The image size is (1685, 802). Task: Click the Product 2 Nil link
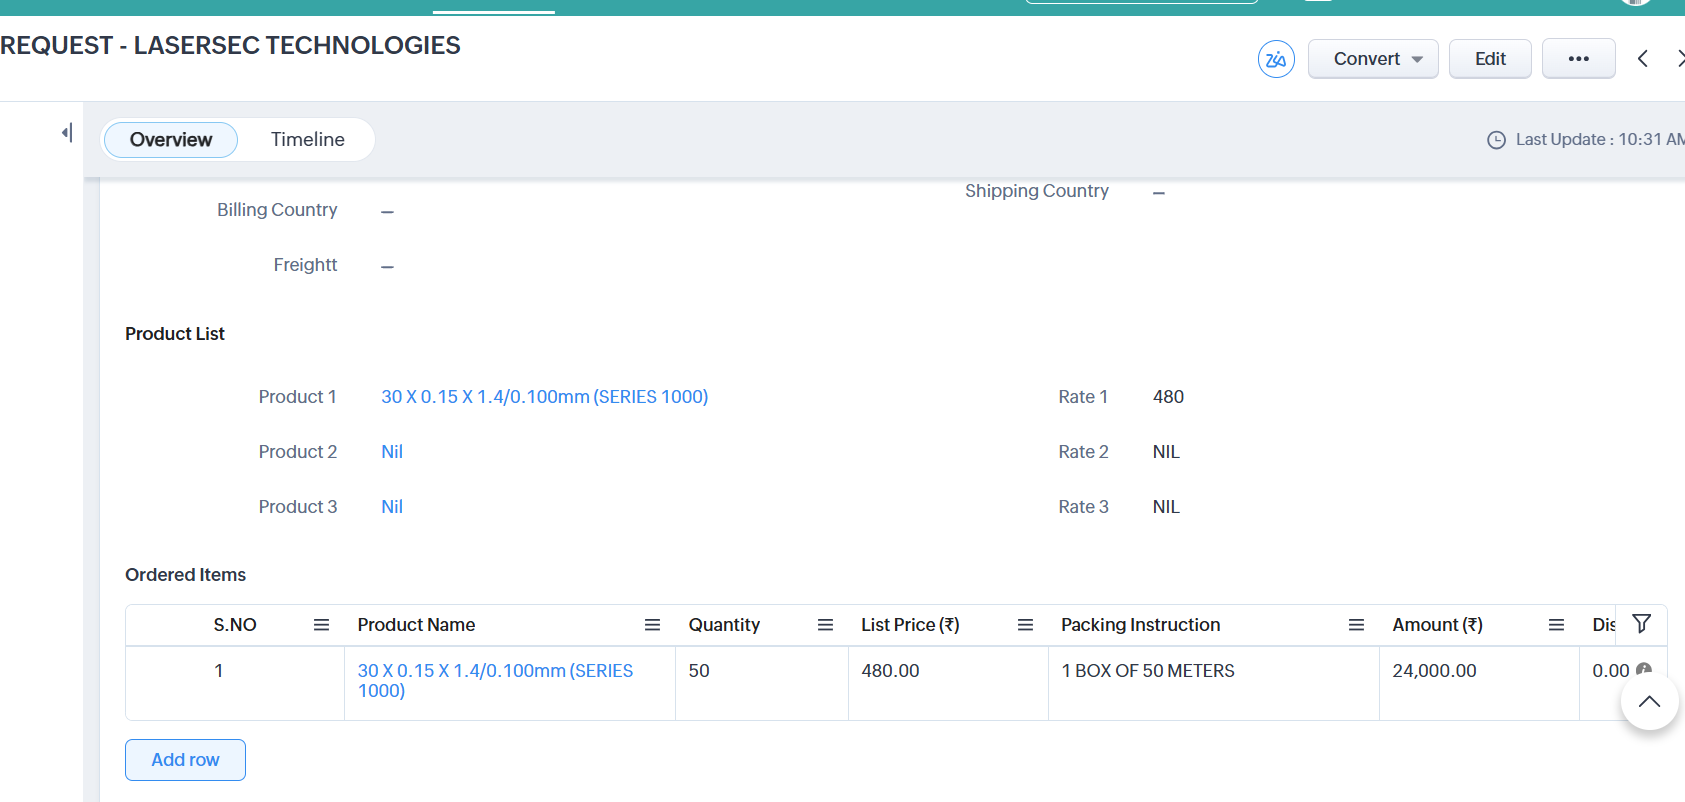(x=392, y=452)
